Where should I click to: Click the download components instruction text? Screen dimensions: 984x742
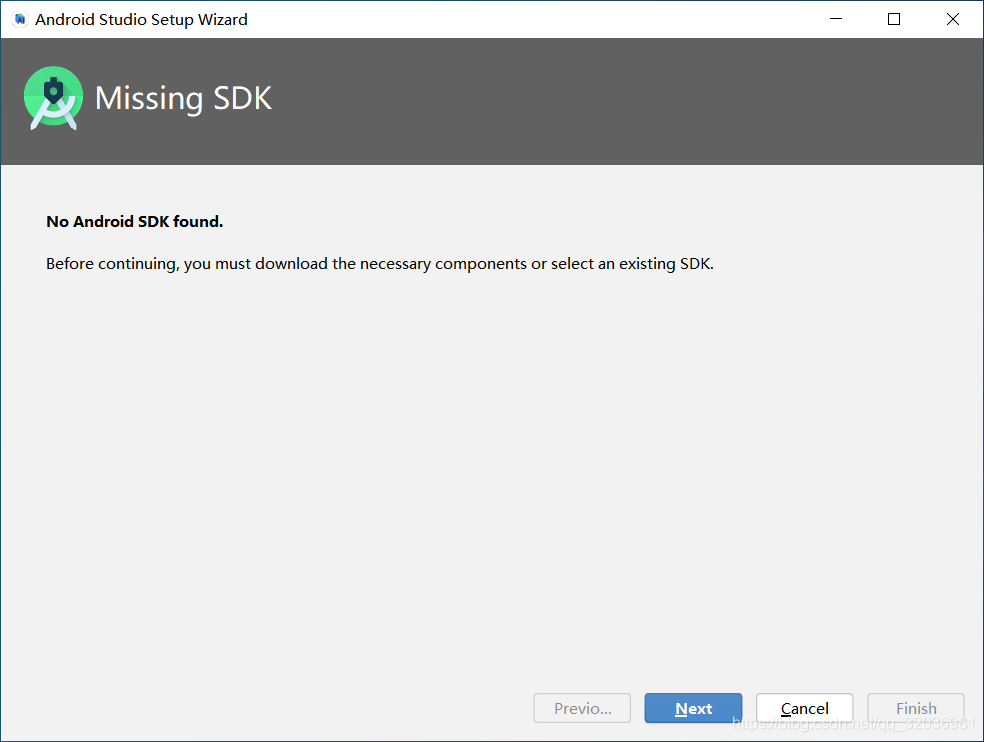379,263
